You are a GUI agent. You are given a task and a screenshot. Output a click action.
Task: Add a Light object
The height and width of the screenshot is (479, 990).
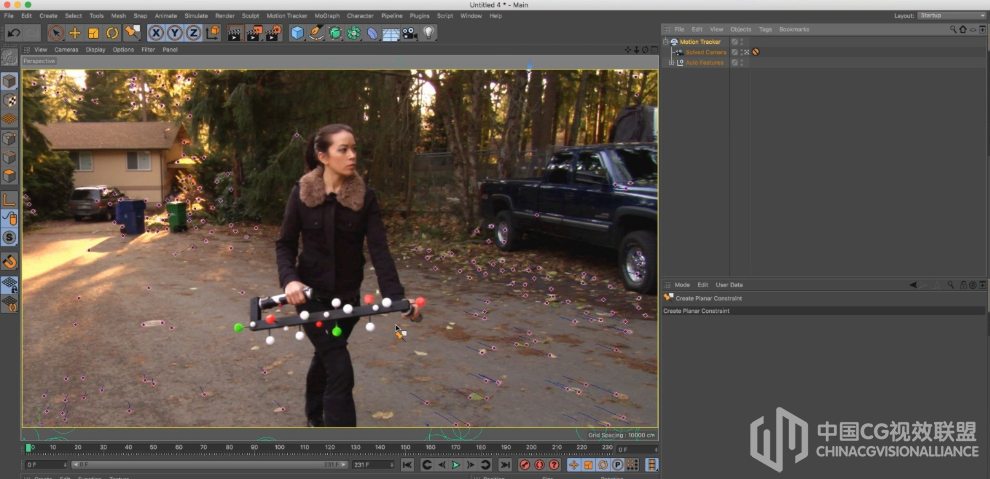tap(429, 33)
